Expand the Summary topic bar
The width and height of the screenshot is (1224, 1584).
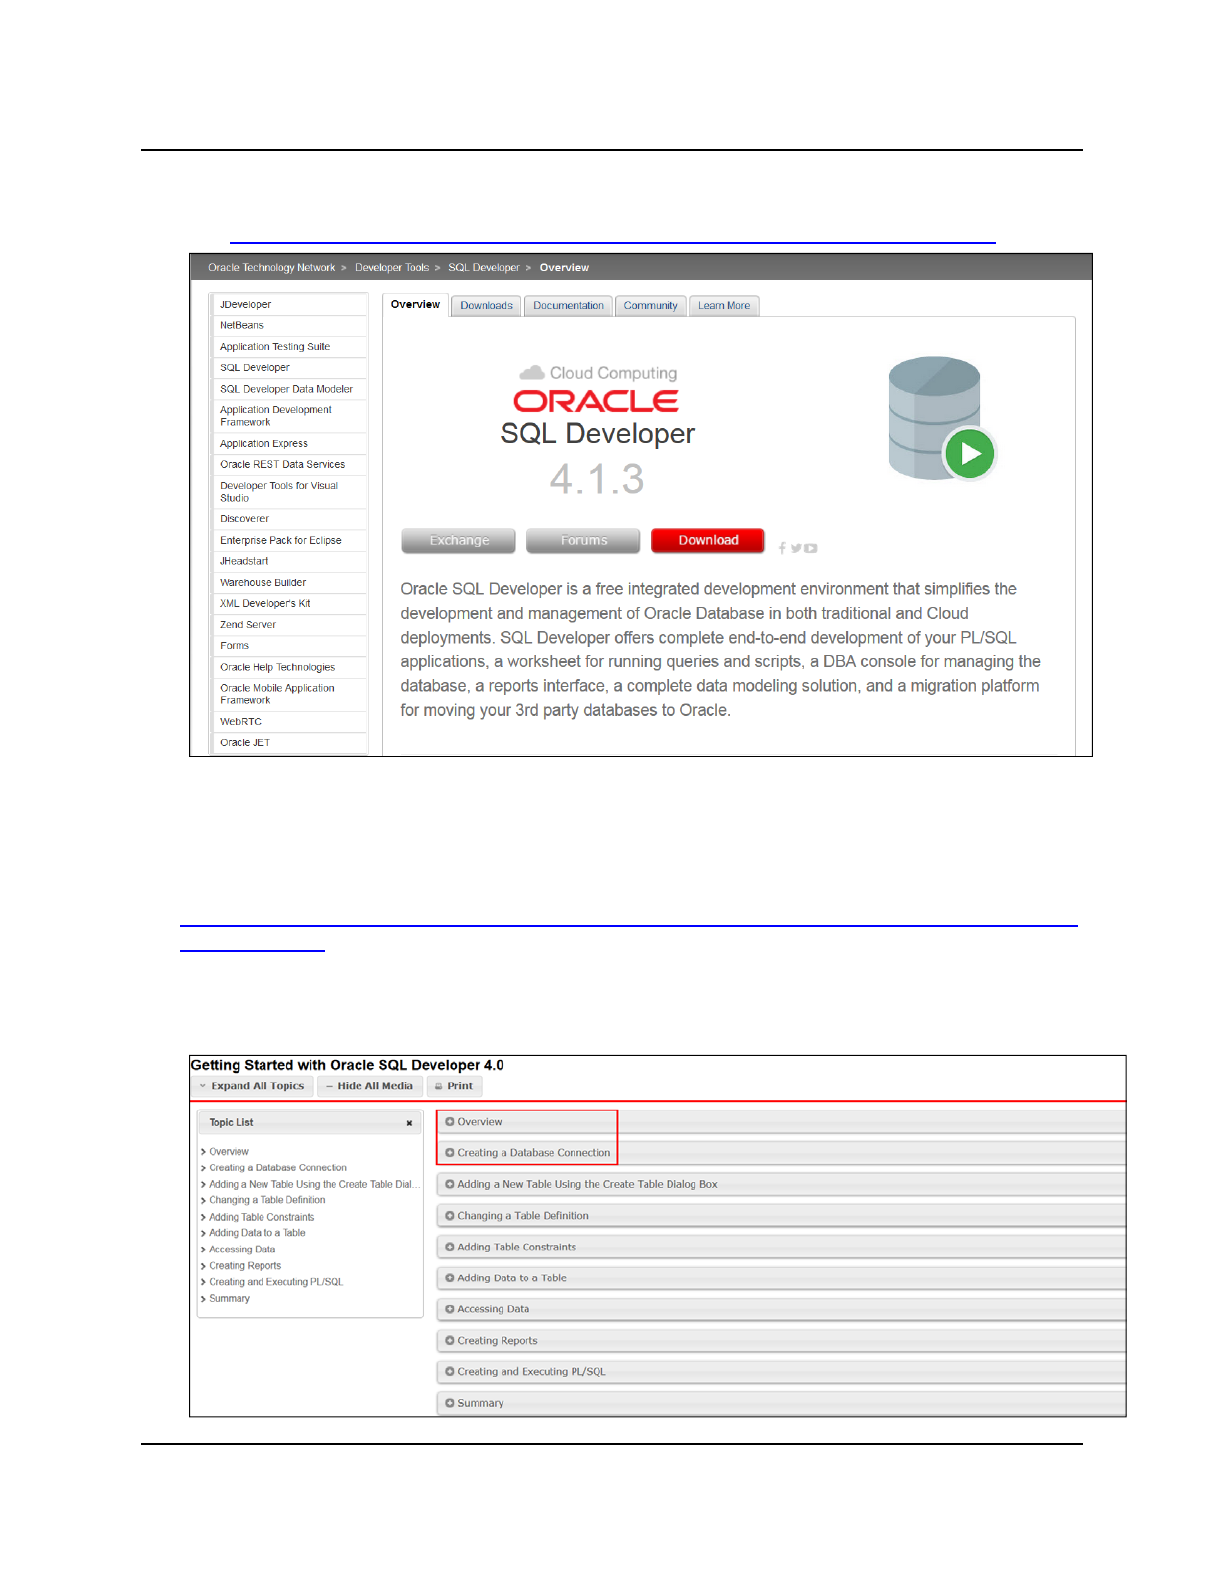(x=781, y=1403)
